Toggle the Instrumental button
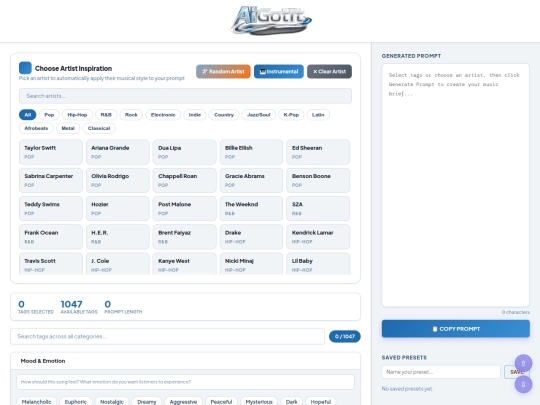 pyautogui.click(x=279, y=72)
